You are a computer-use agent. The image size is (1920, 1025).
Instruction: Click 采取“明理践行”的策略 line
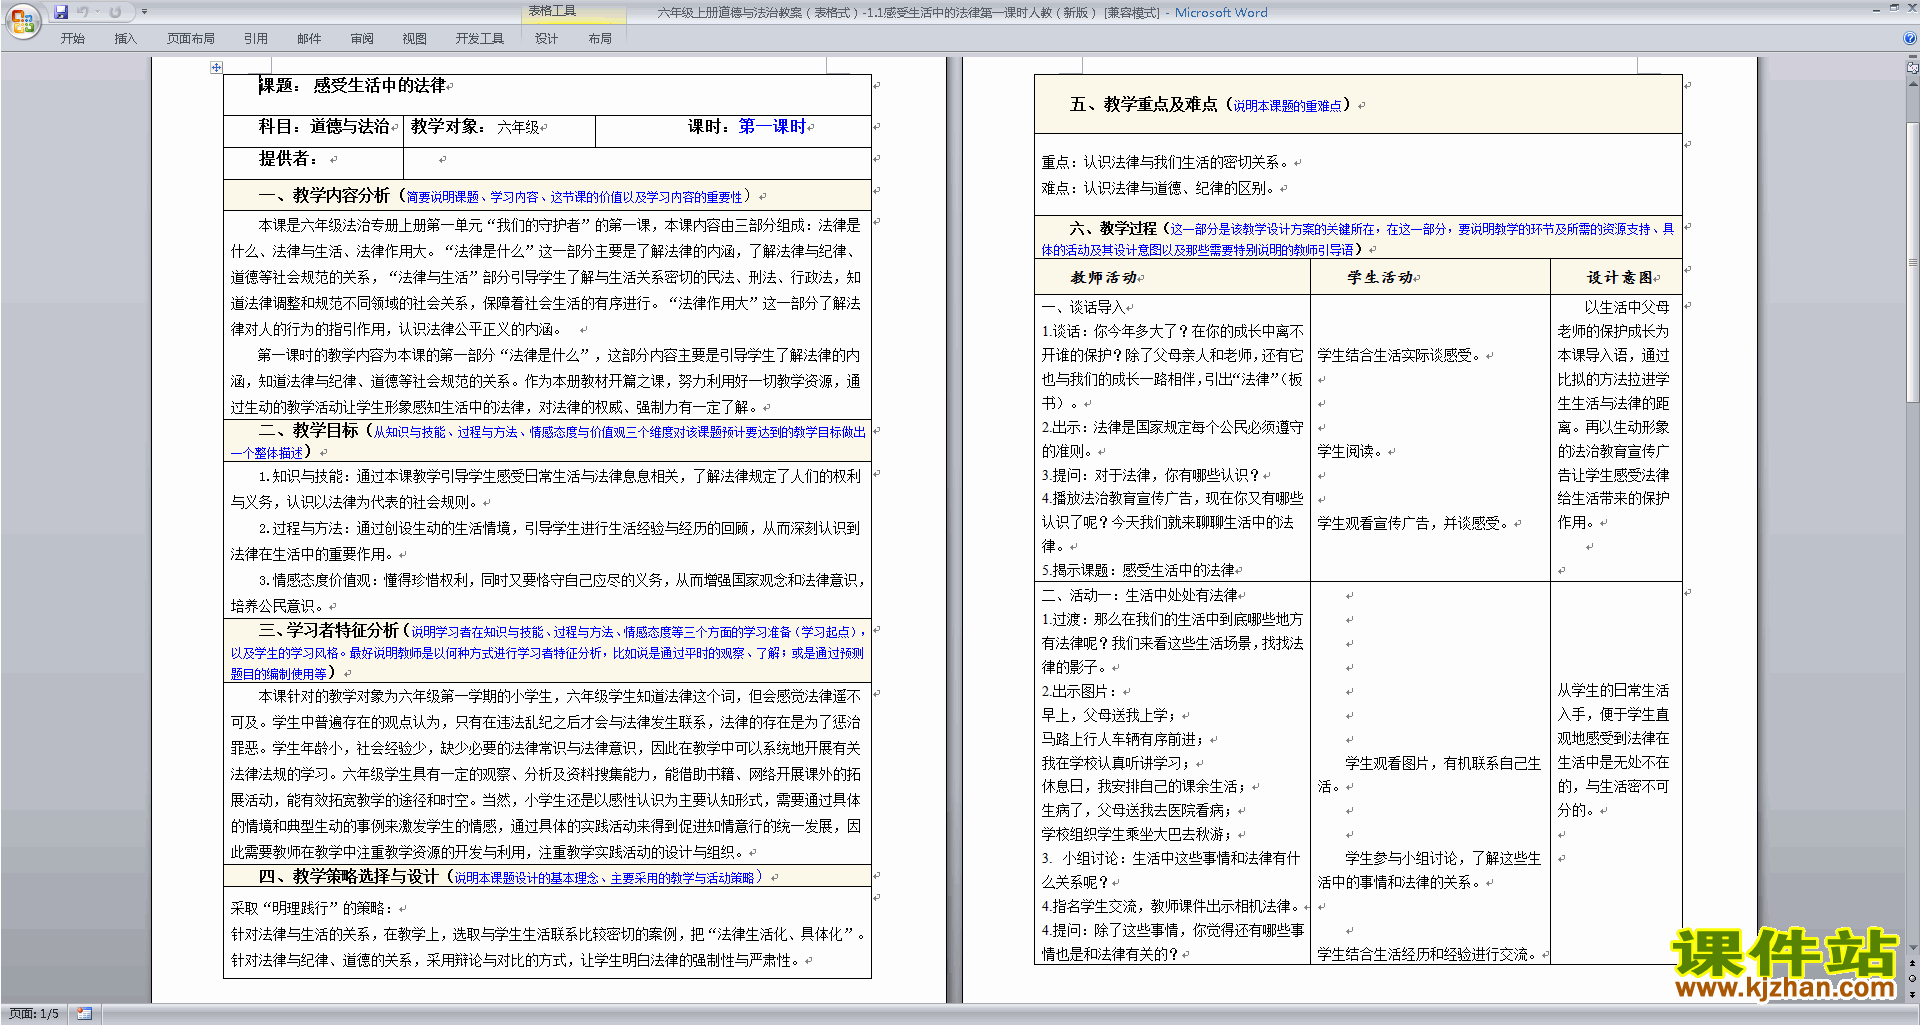312,908
